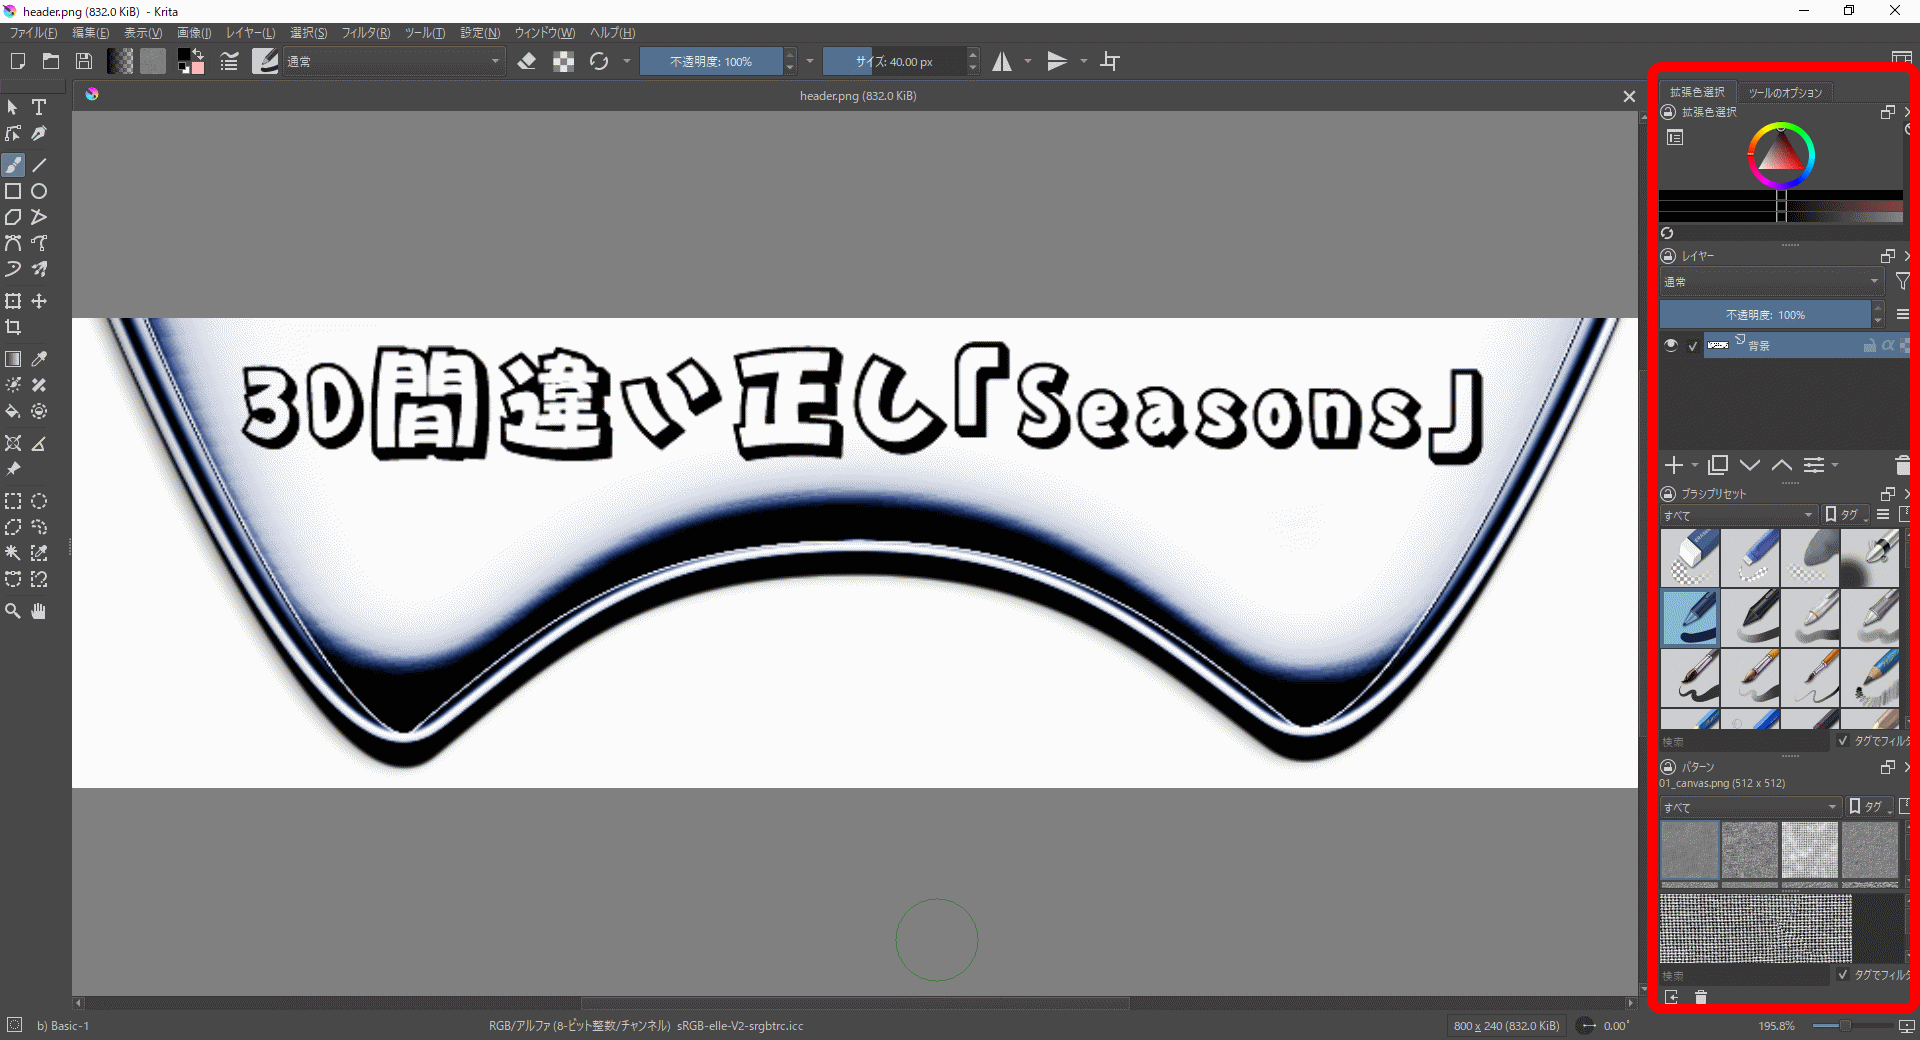Activate the Zoom magnifier tool
The height and width of the screenshot is (1040, 1920).
(x=13, y=611)
